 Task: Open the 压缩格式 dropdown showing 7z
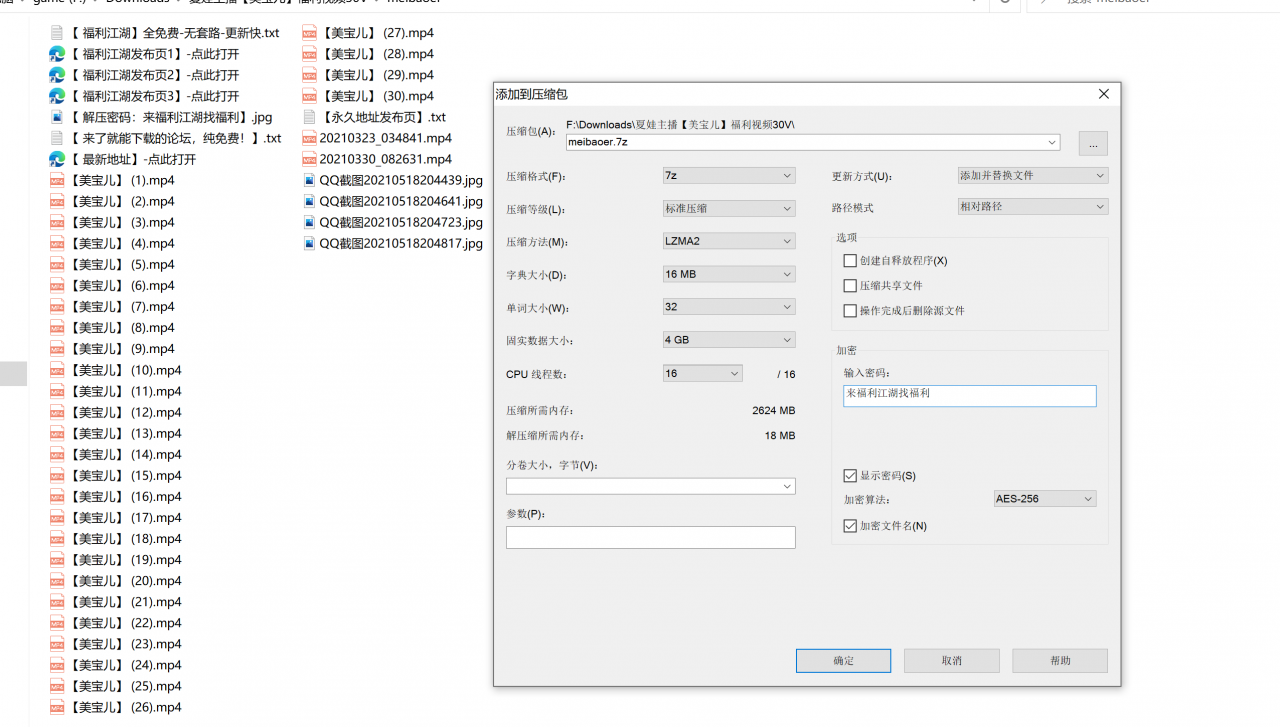[x=729, y=176]
